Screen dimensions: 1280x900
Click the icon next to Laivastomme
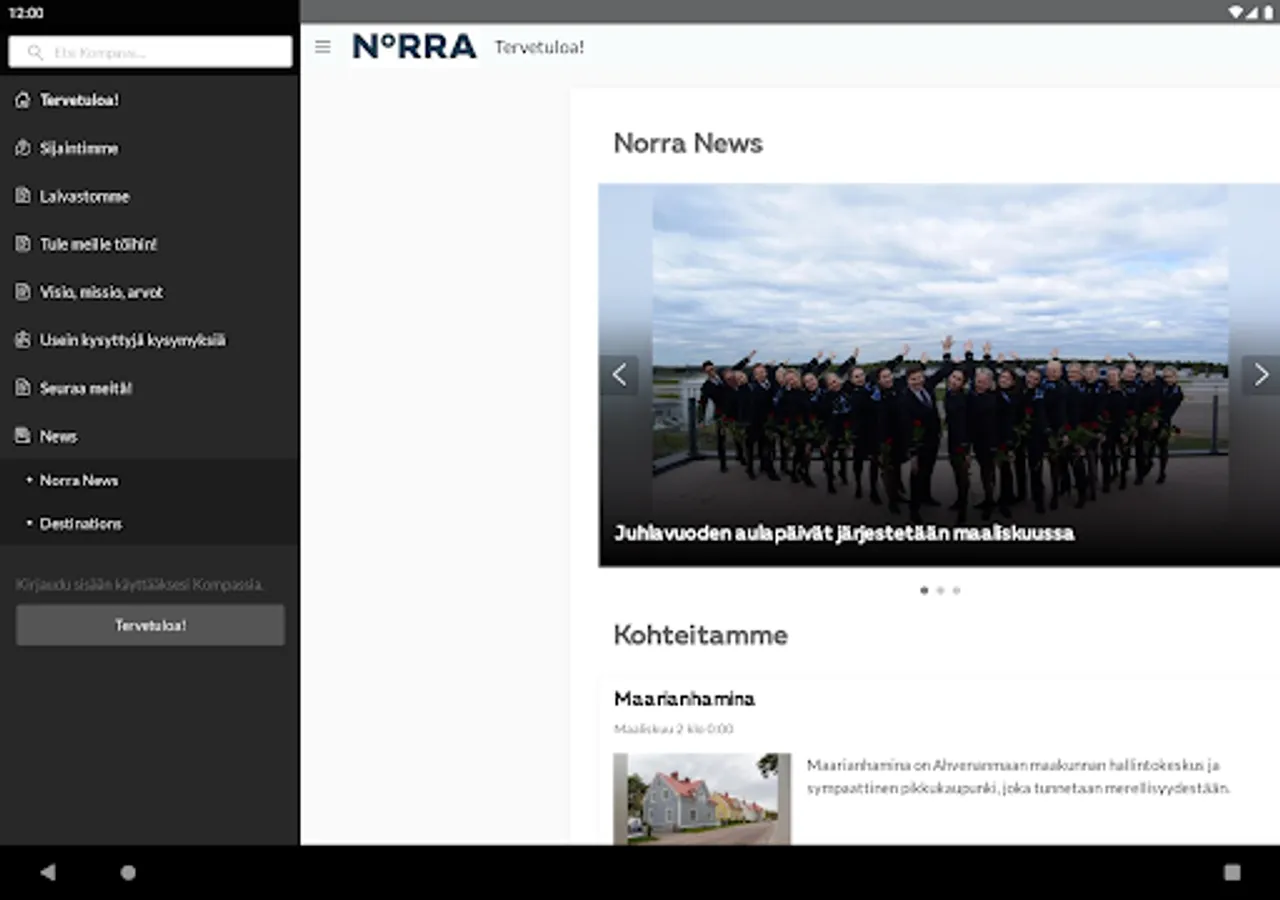23,196
